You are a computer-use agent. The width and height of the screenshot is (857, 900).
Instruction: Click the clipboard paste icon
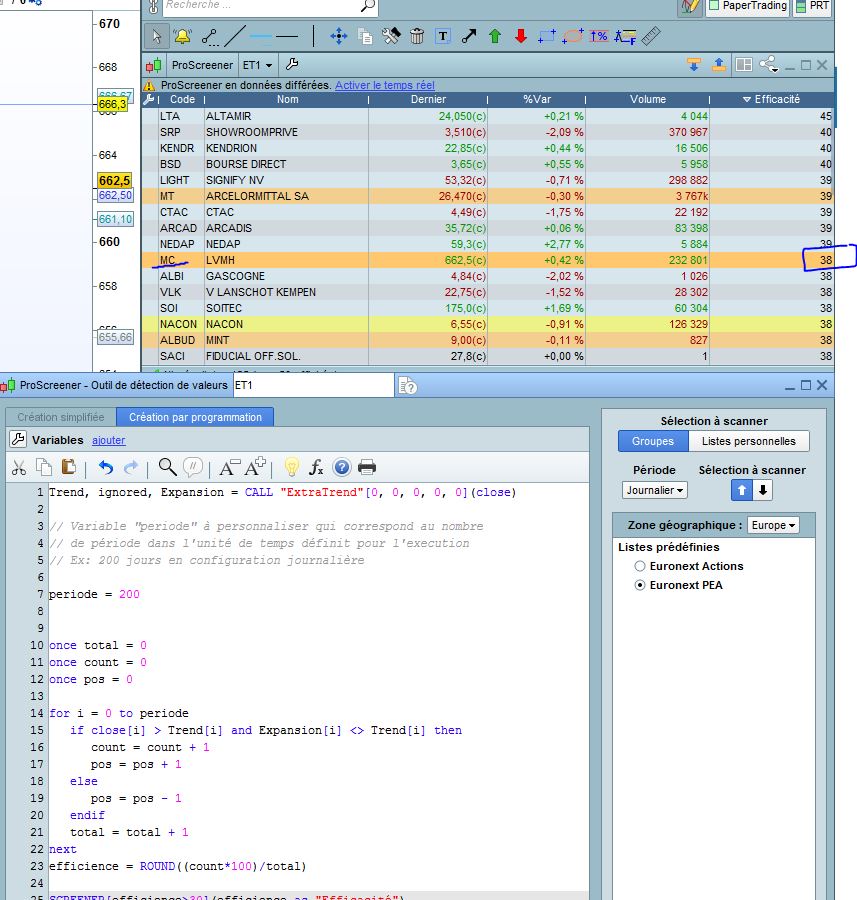(x=69, y=467)
